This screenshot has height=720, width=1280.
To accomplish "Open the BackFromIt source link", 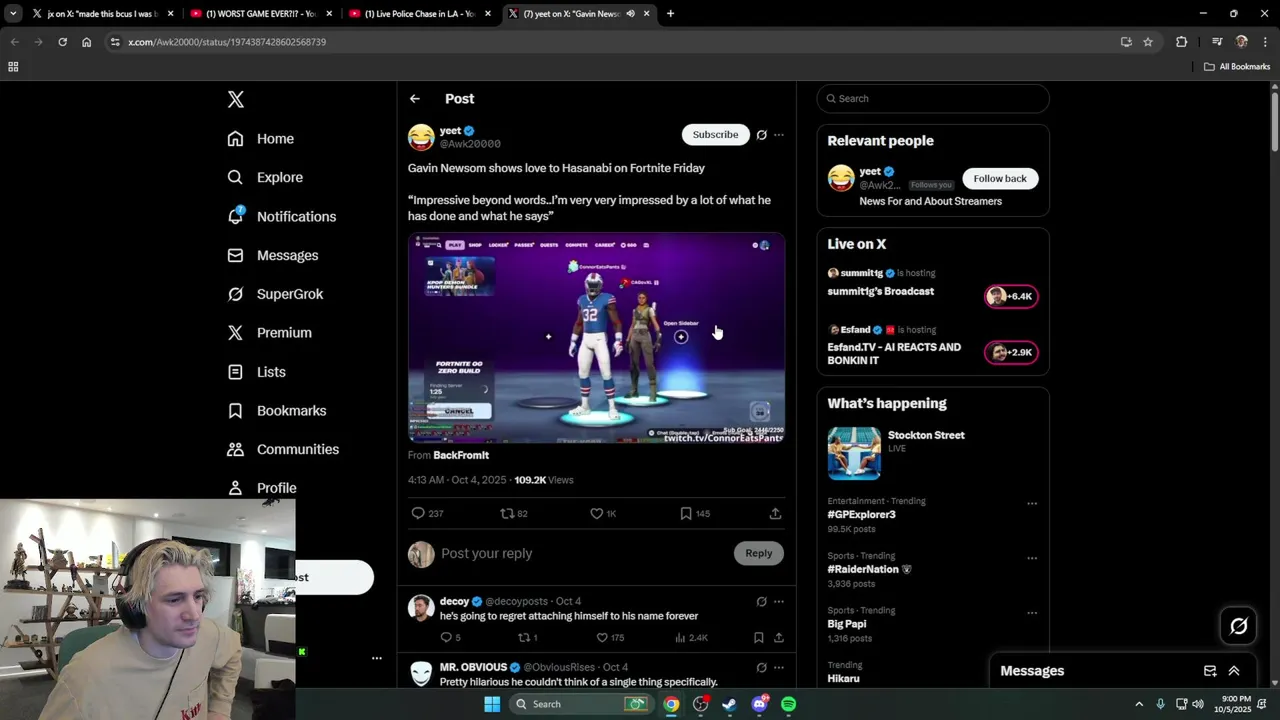I will [461, 455].
